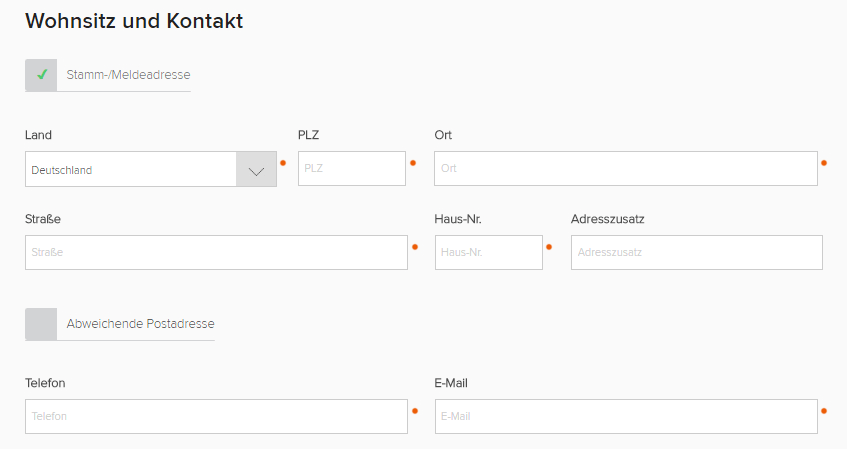Focus the Telefon input field
847x449 pixels.
(x=216, y=417)
